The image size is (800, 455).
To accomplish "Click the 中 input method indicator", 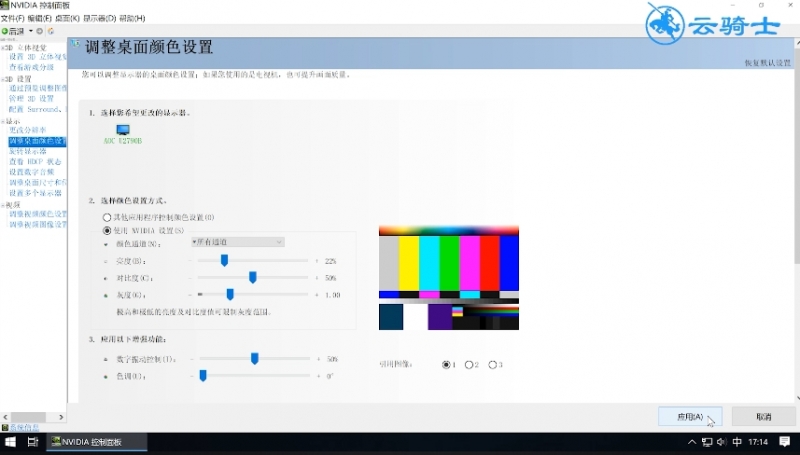I will 737,442.
